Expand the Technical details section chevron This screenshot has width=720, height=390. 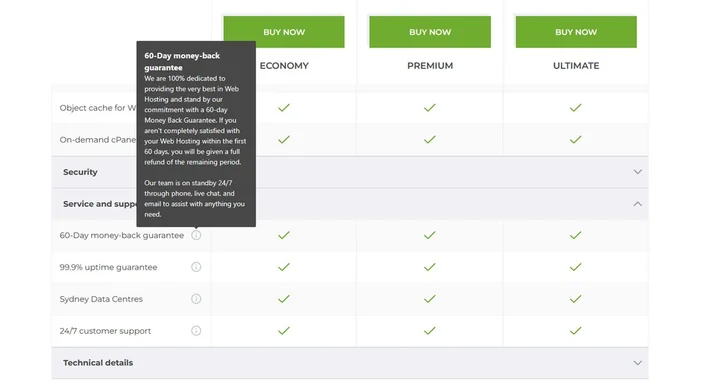click(x=637, y=363)
